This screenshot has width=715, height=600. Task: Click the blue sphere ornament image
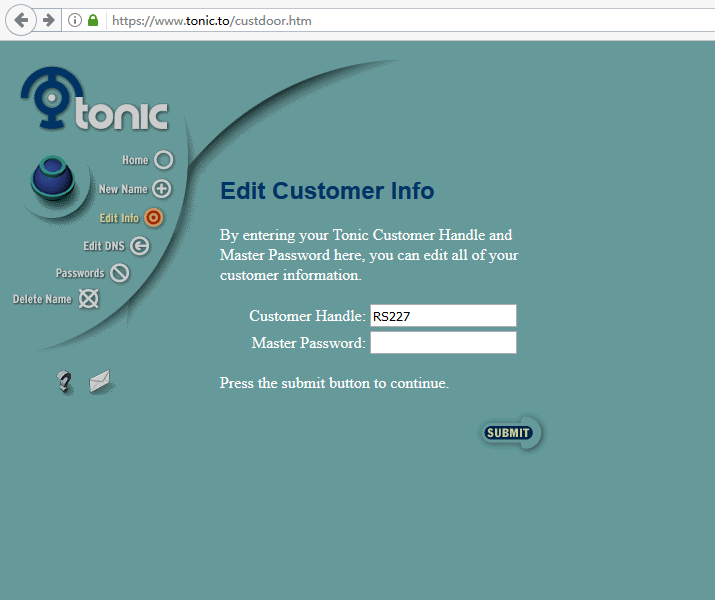click(52, 178)
